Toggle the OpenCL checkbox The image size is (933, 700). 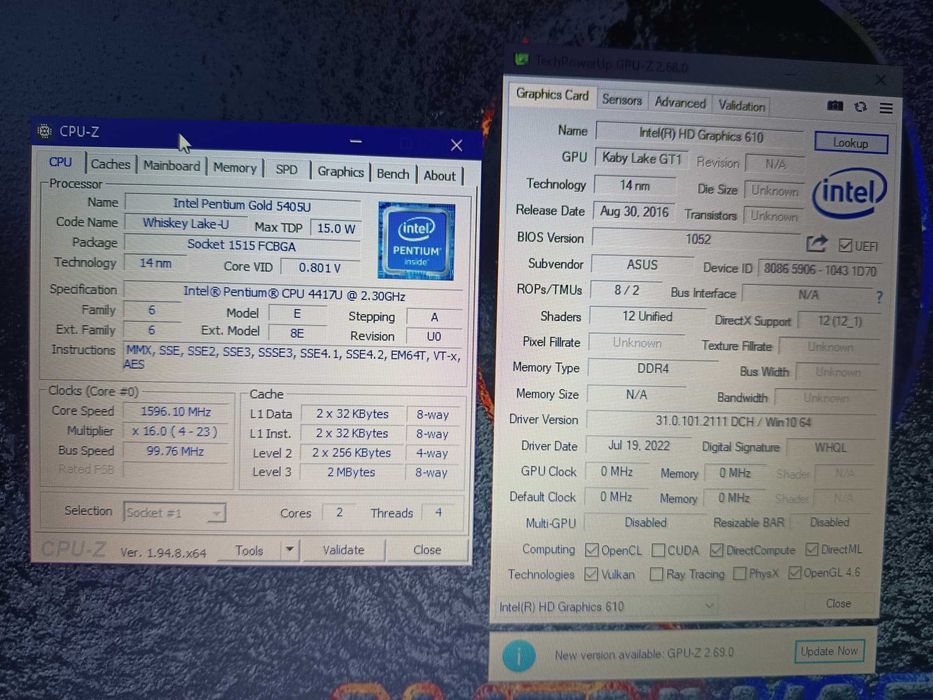coord(591,550)
